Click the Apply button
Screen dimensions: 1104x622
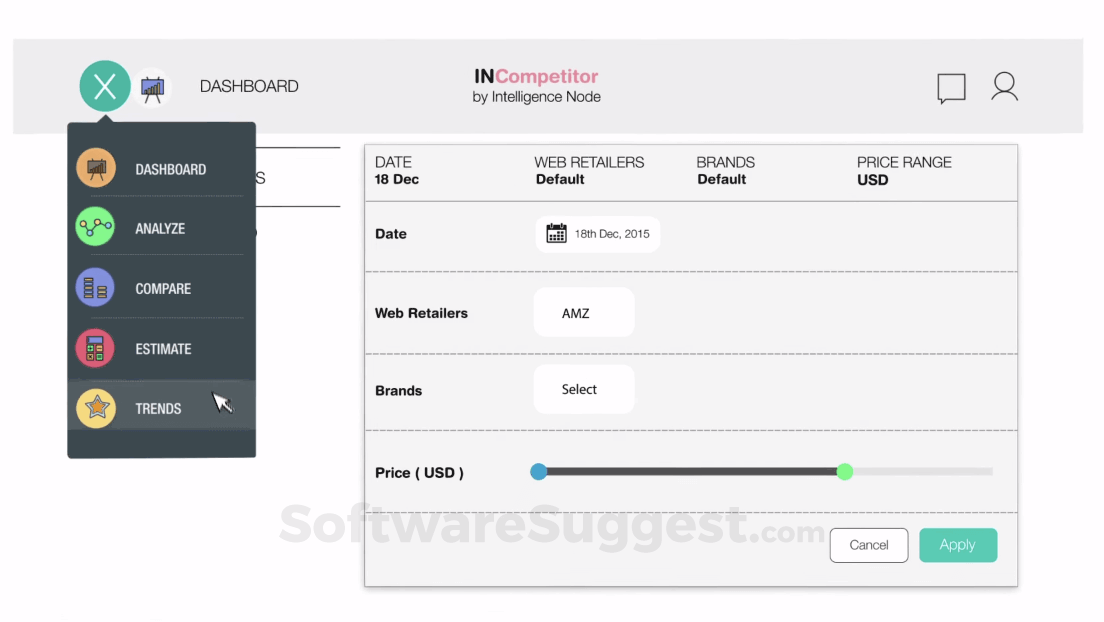958,545
